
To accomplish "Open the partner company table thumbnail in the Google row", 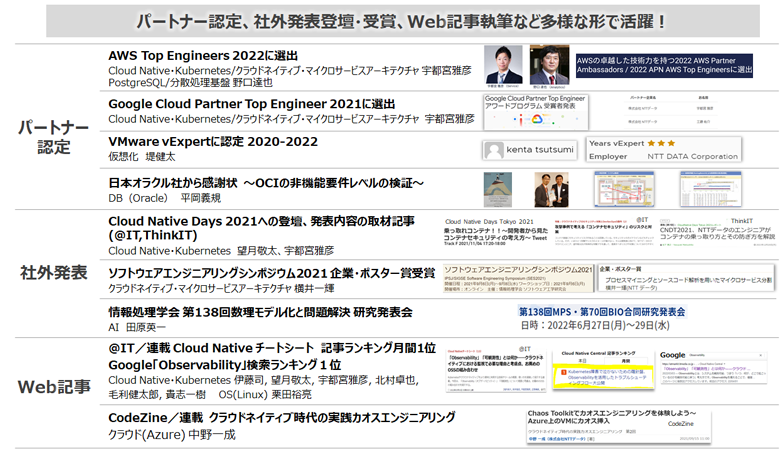I will (671, 109).
